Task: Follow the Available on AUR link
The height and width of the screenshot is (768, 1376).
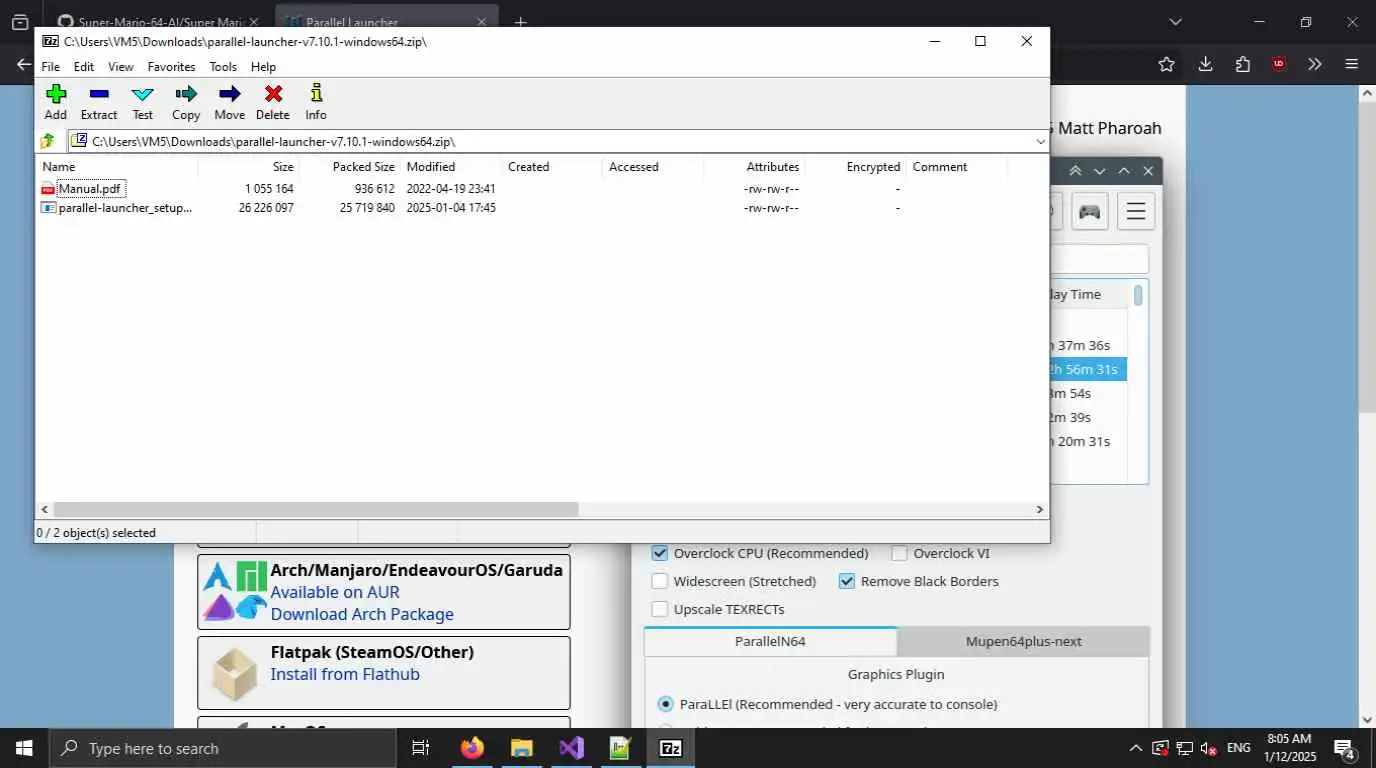Action: [x=335, y=592]
